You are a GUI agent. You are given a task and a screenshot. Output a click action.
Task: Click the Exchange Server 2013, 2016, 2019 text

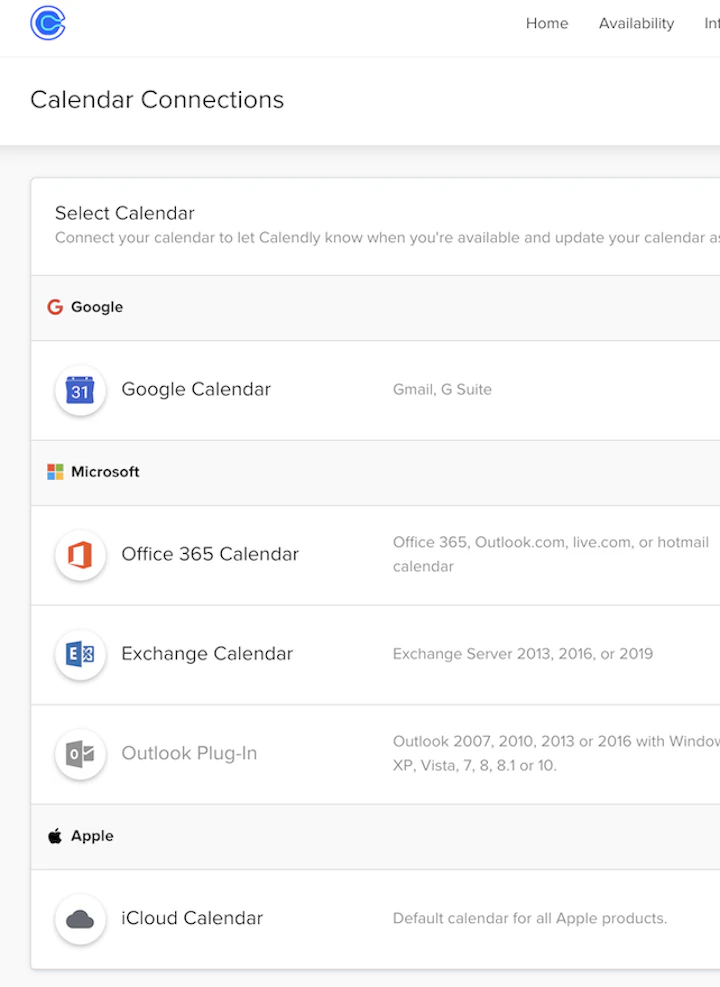[x=522, y=654]
